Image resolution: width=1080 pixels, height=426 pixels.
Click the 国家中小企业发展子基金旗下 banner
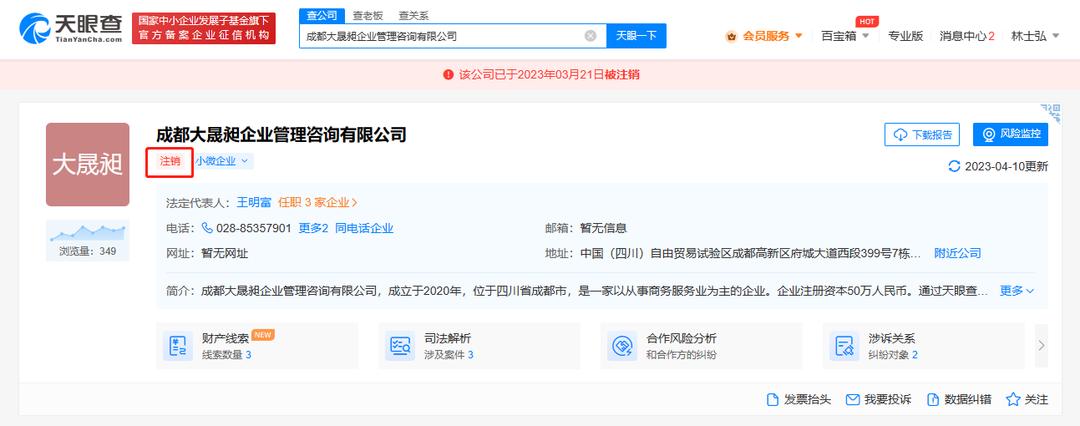[204, 28]
